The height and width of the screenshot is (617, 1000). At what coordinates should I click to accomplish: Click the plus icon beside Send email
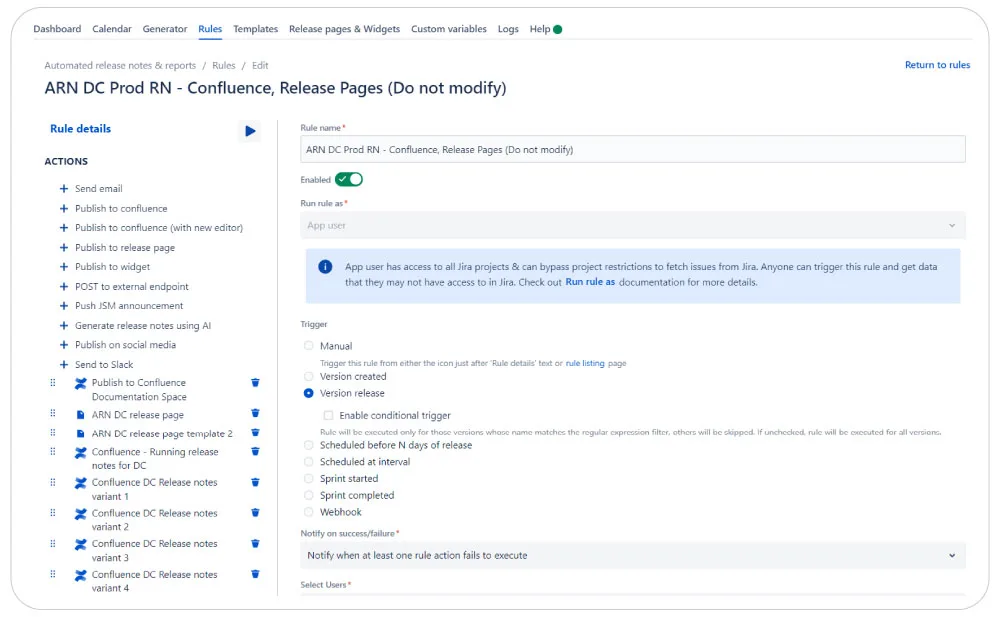(x=64, y=189)
